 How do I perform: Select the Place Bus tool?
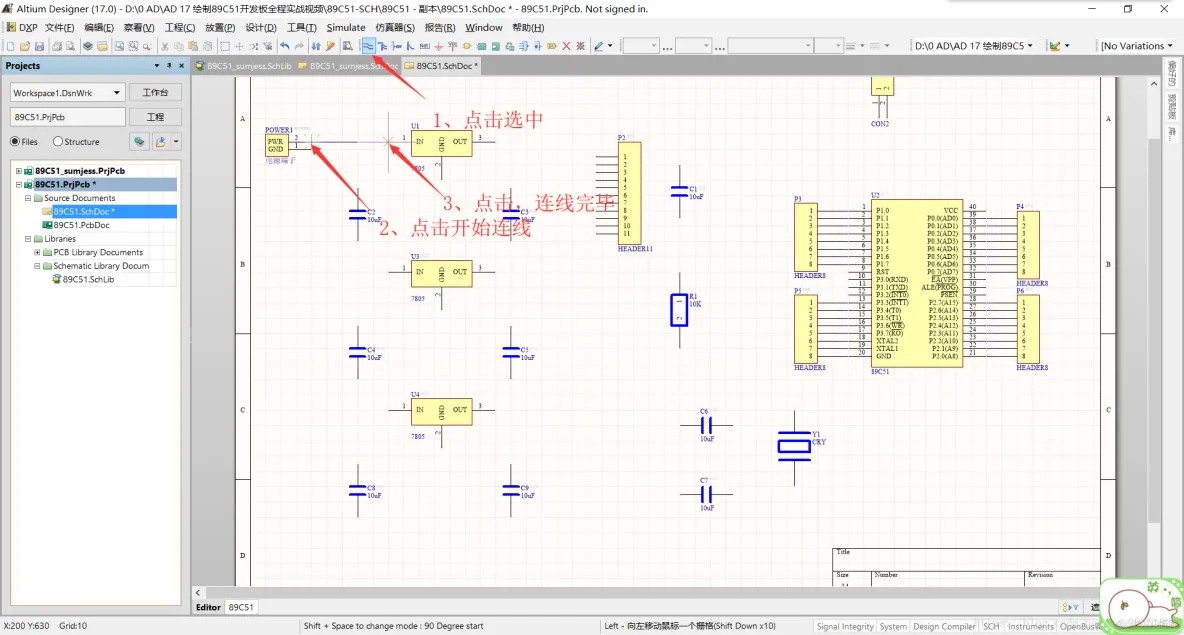click(x=383, y=46)
